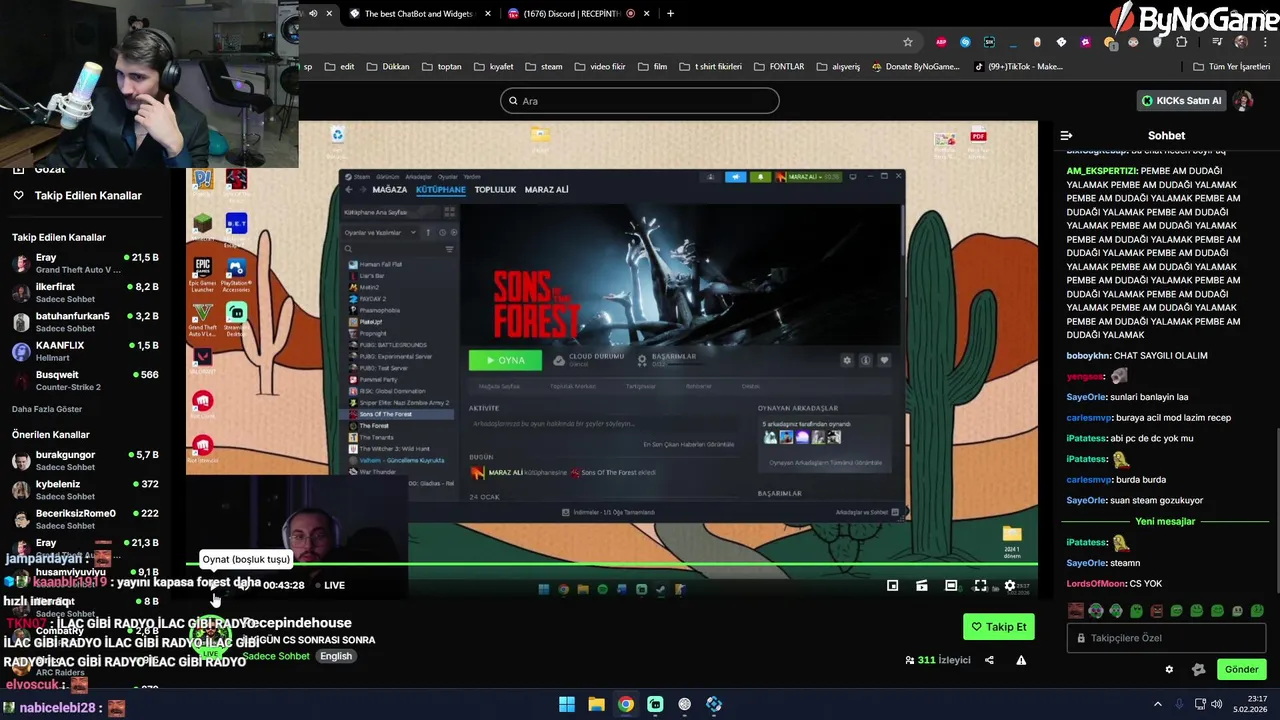The height and width of the screenshot is (720, 1280).
Task: Open batuhanfurkan5 channel in sidebar
Action: [85, 322]
